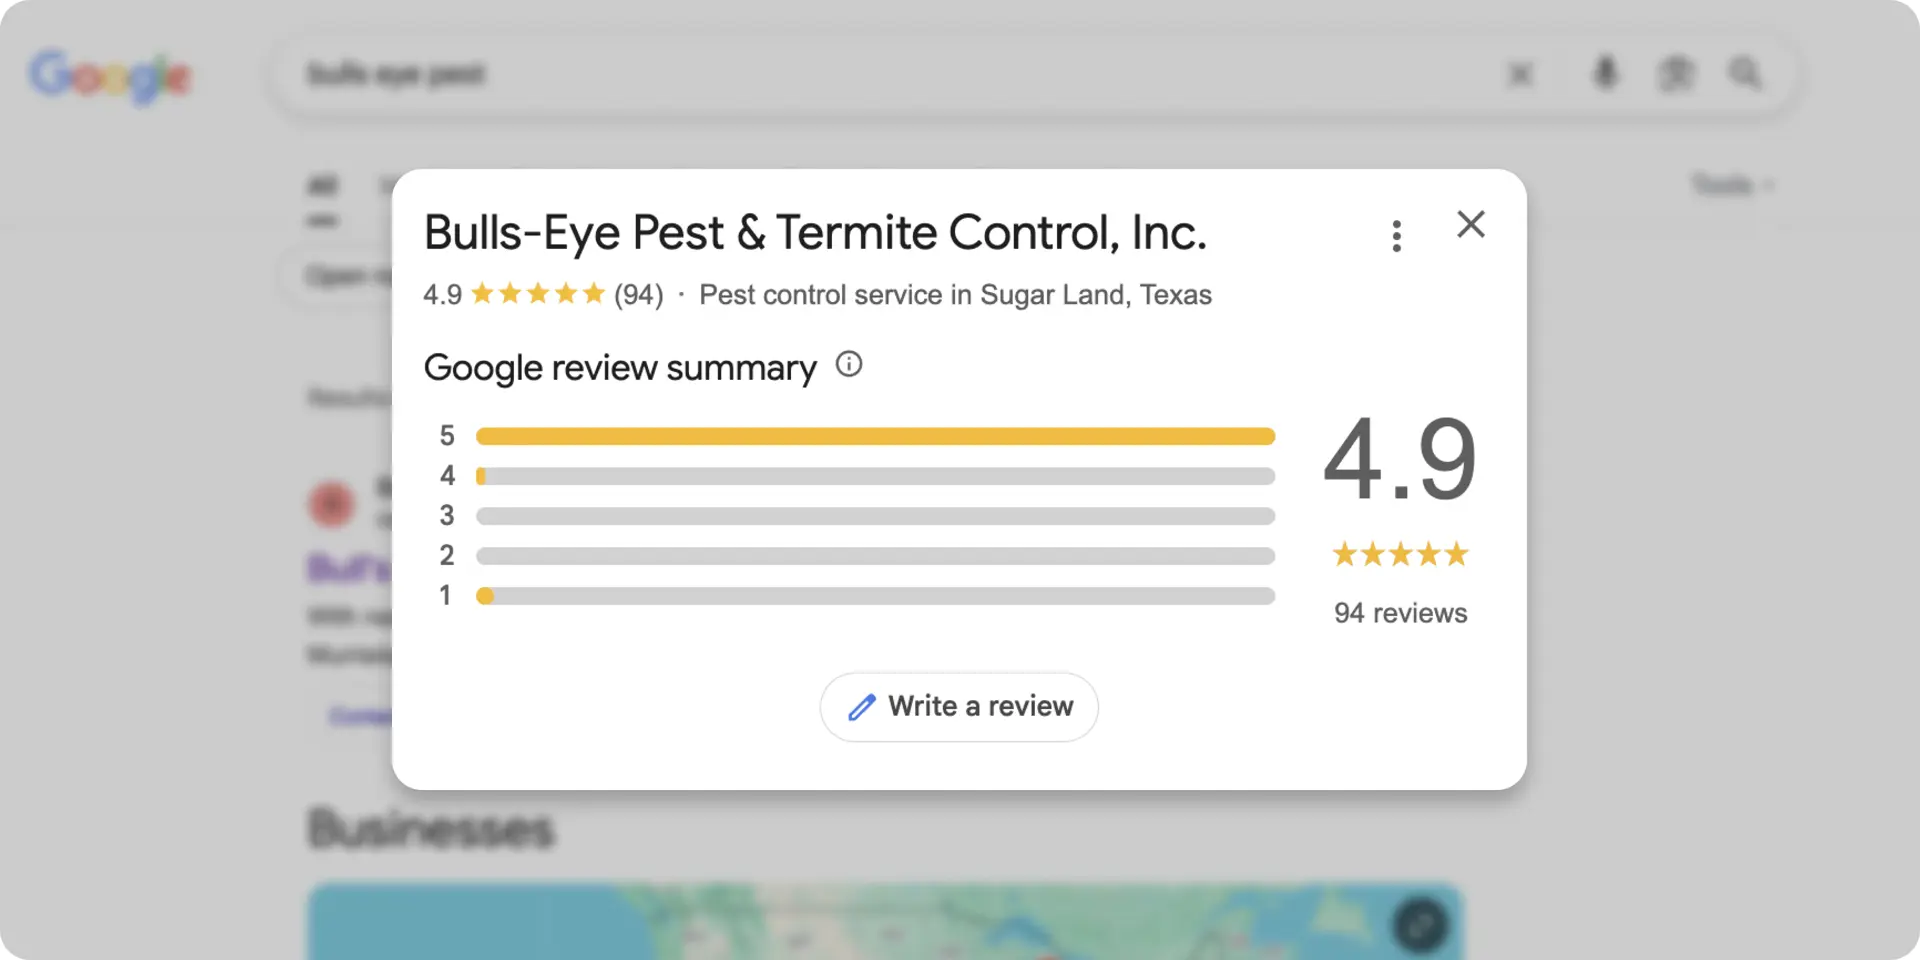Open the three-dot more options menu
Image resolution: width=1920 pixels, height=960 pixels.
point(1396,236)
